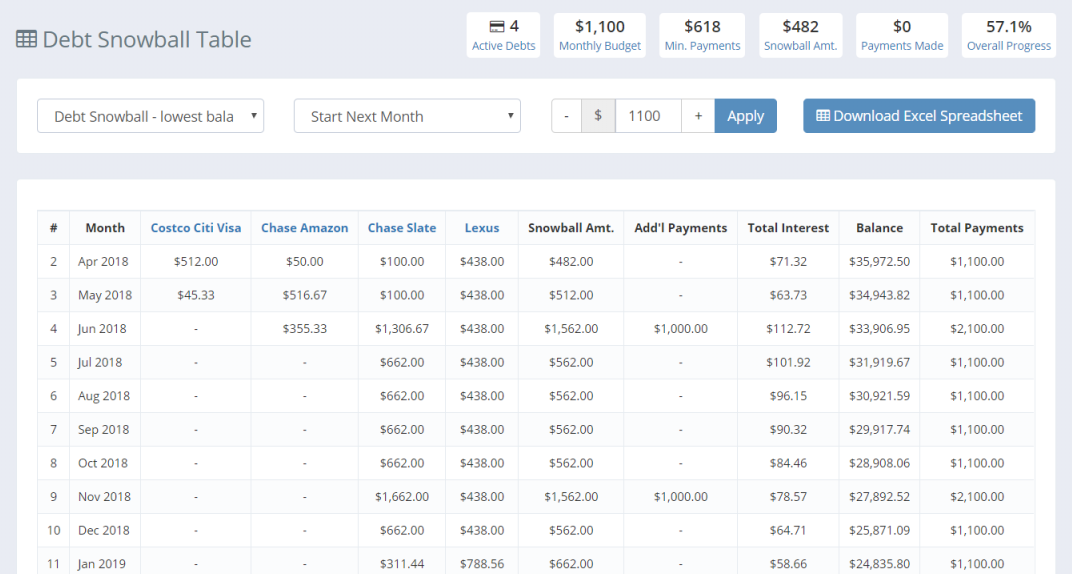The image size is (1072, 574).
Task: Click the budget amount field showing 1100
Action: tap(648, 116)
